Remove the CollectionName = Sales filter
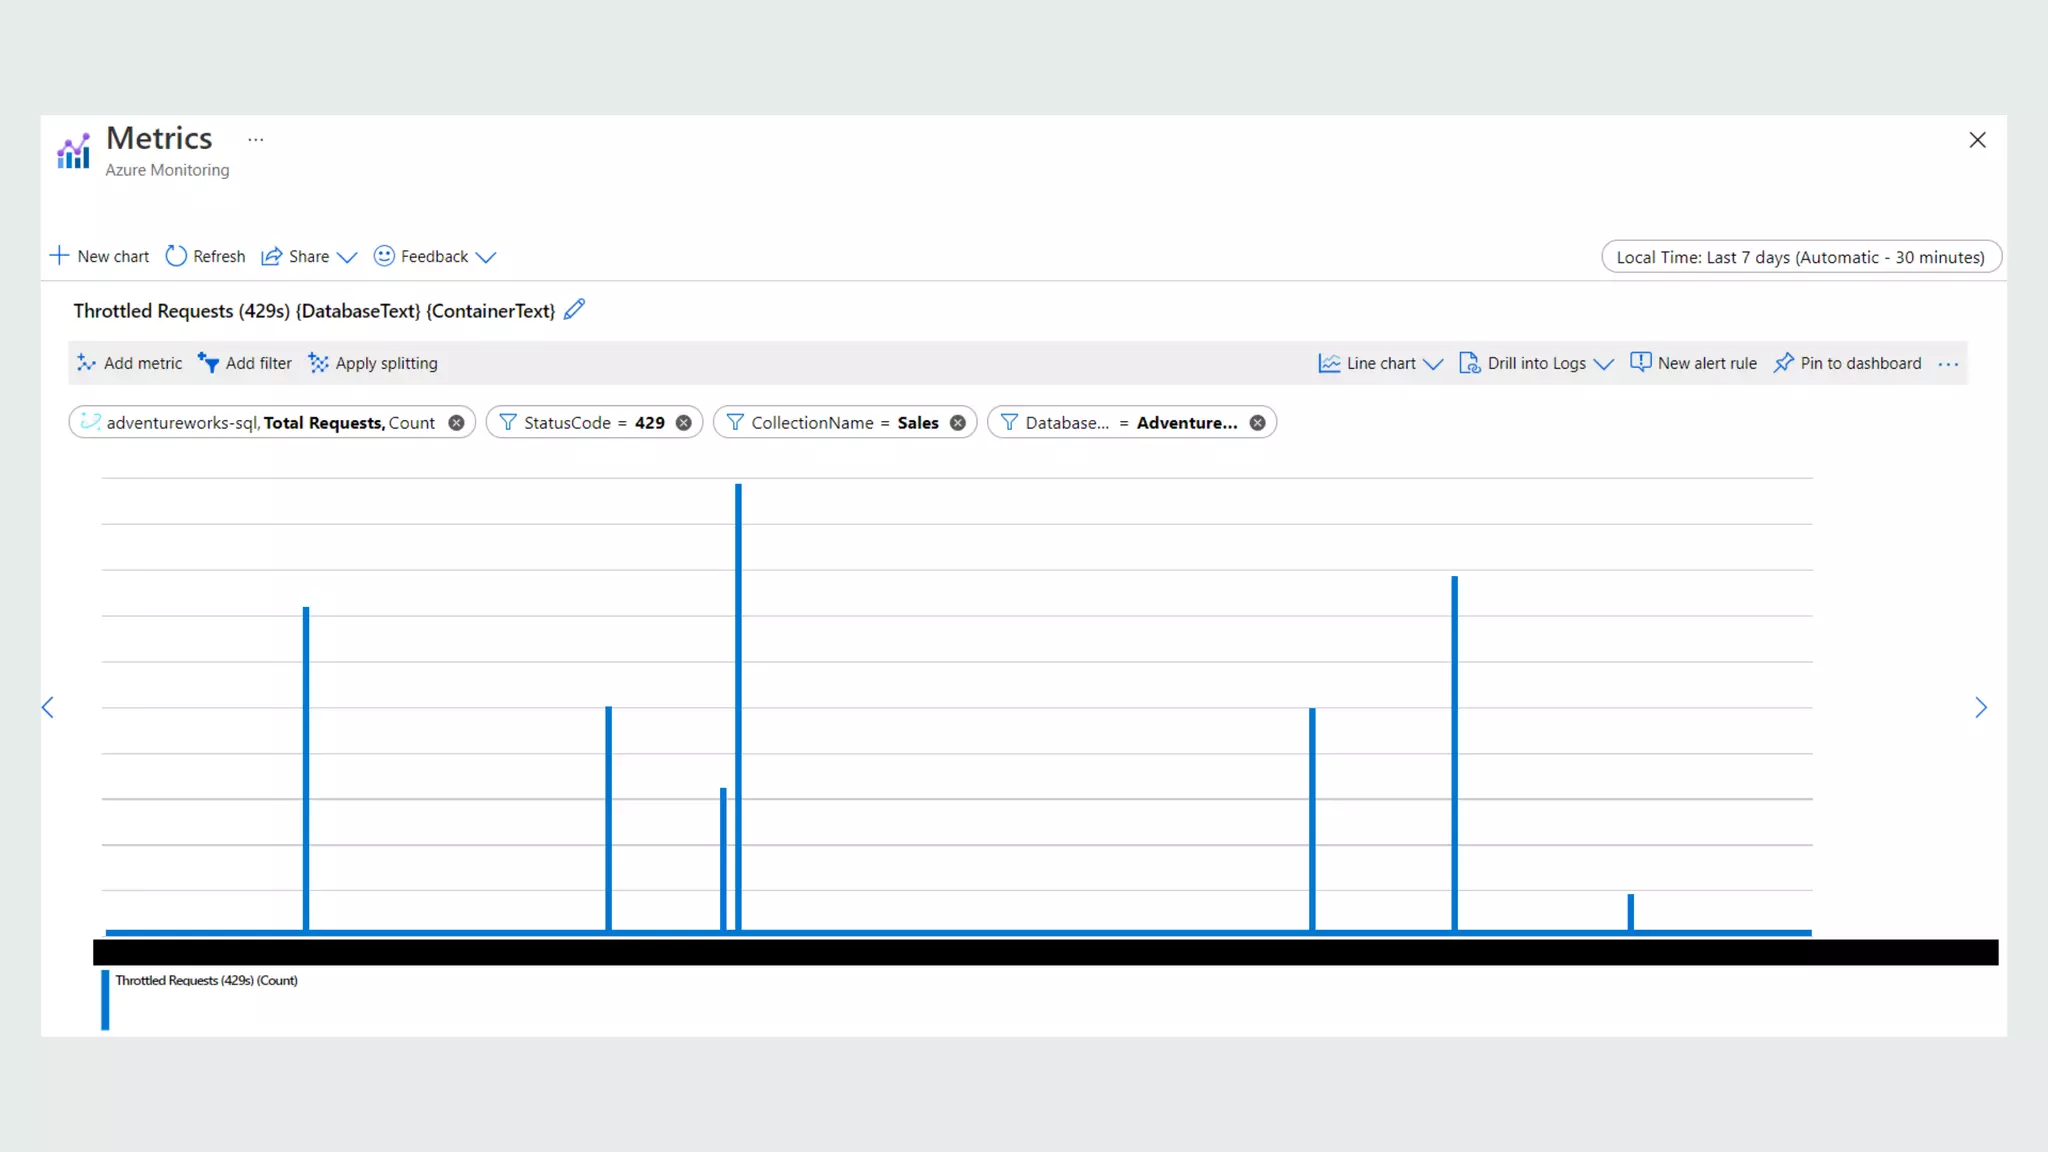2048x1152 pixels. [x=958, y=423]
